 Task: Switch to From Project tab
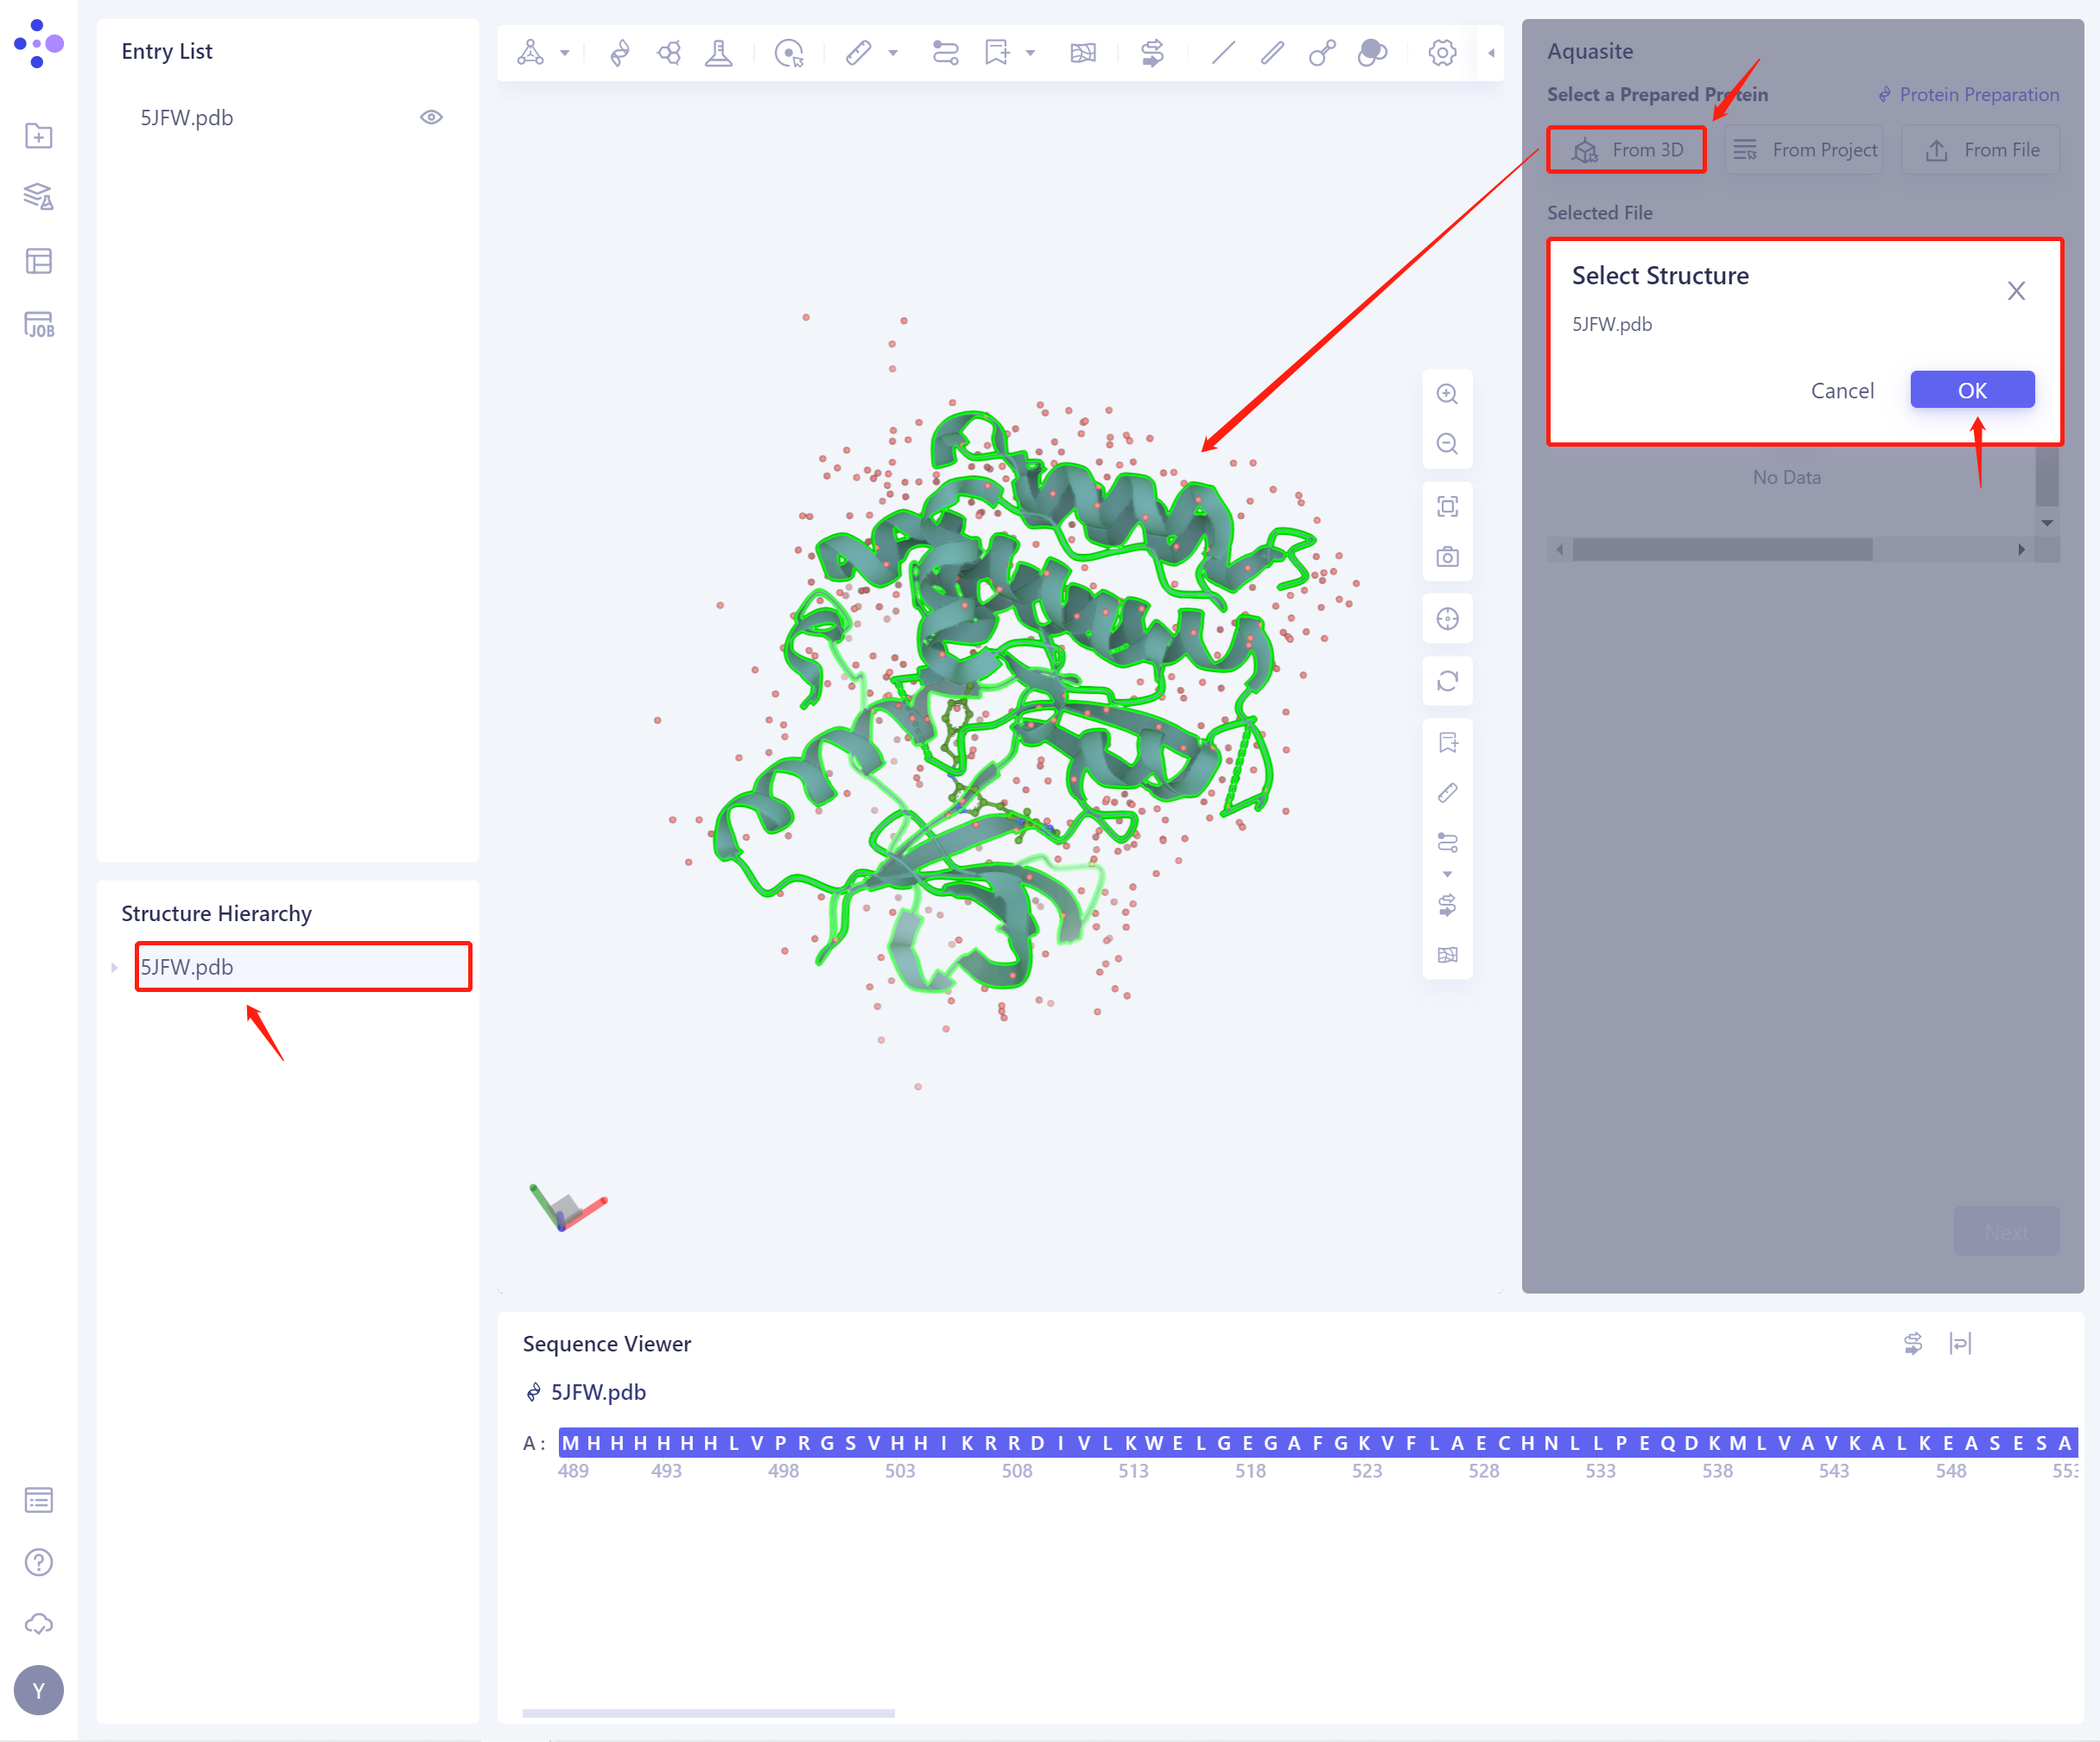point(1803,149)
